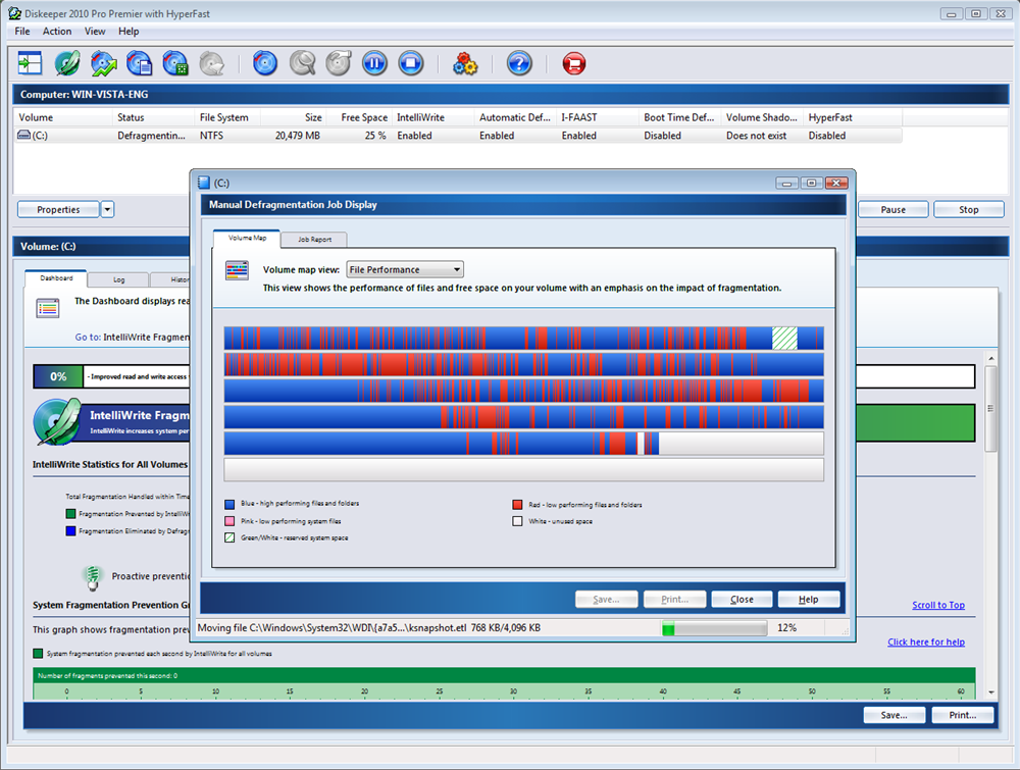This screenshot has width=1020, height=770.
Task: Open the colorful gears settings icon
Action: click(x=465, y=63)
